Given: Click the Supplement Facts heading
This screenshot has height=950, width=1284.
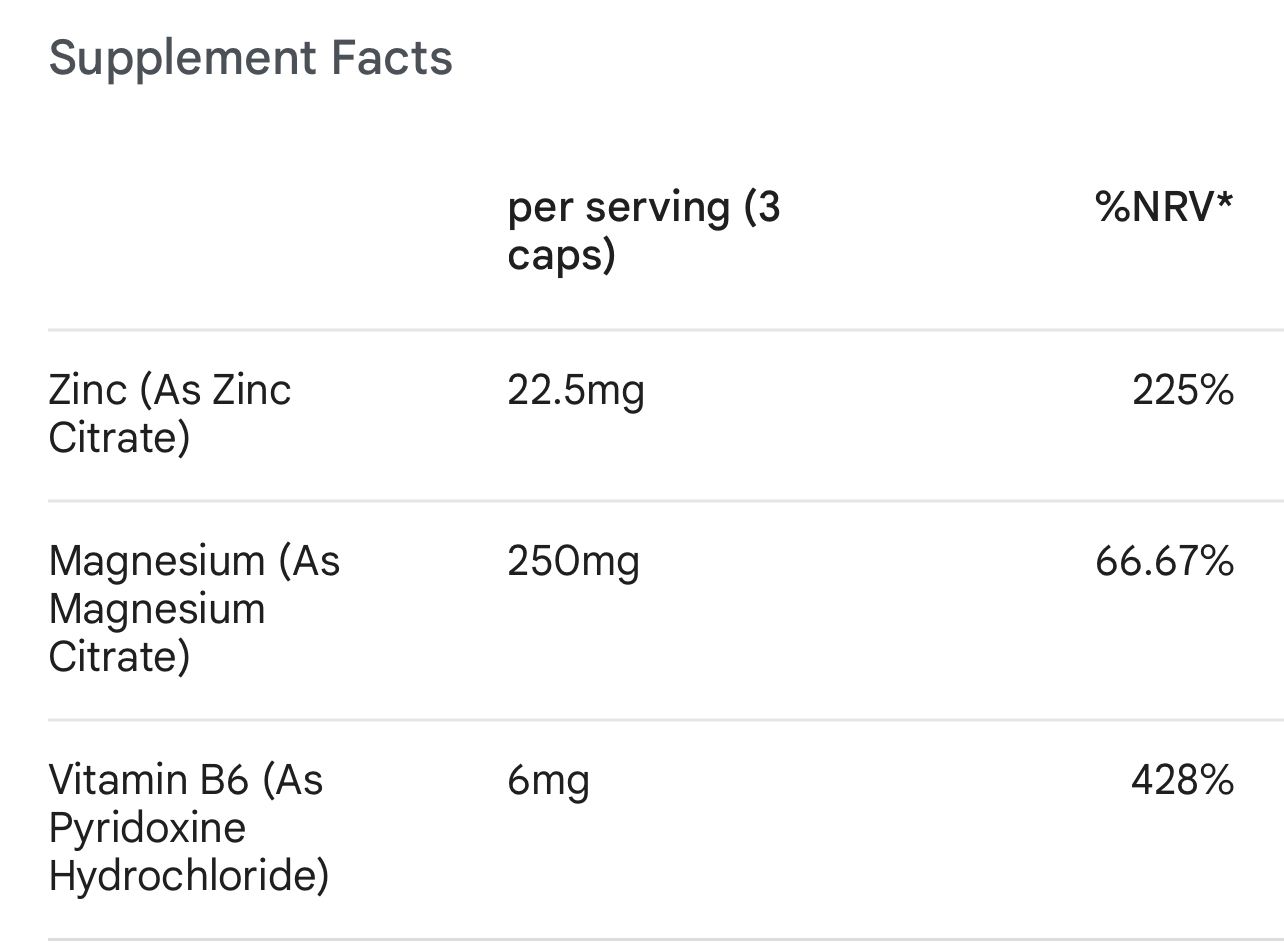Looking at the screenshot, I should (x=250, y=58).
